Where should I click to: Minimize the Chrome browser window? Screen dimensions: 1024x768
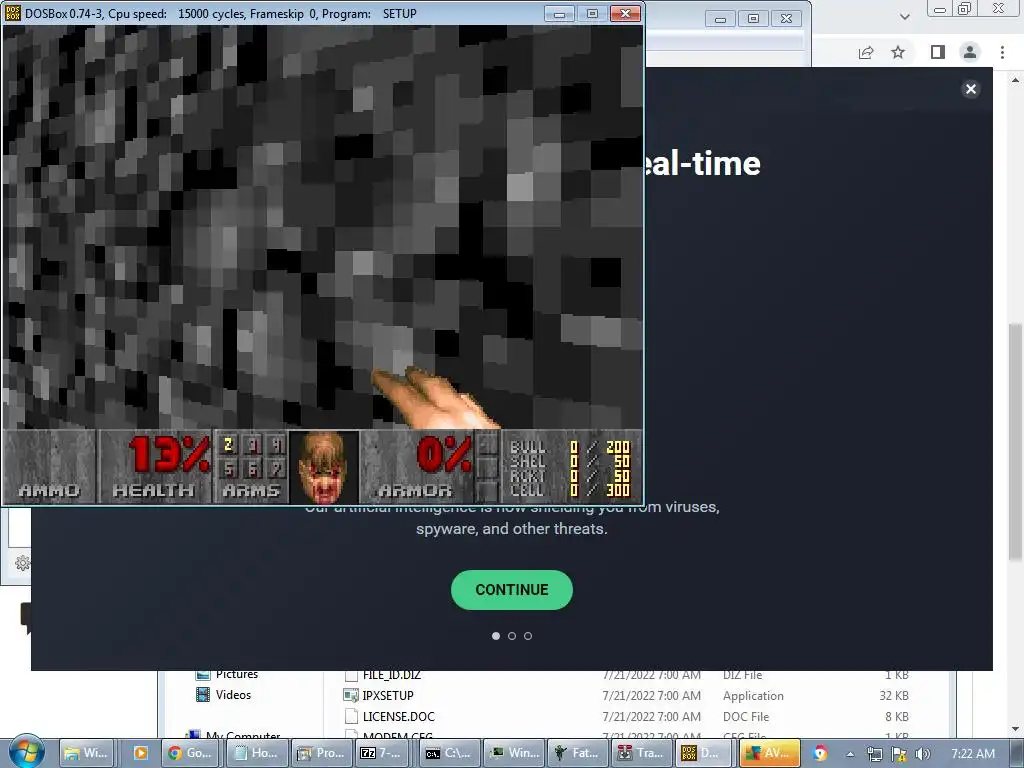tap(940, 9)
